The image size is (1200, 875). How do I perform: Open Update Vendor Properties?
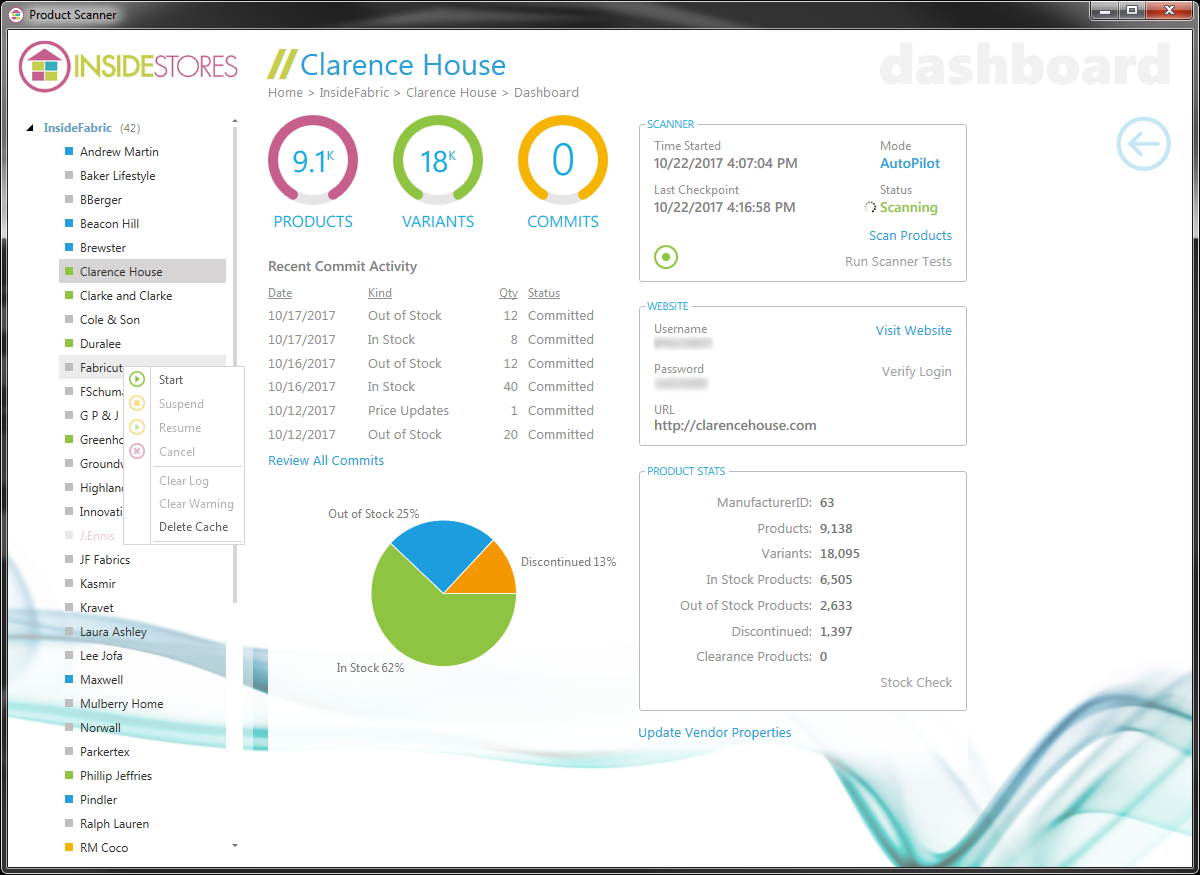(715, 733)
